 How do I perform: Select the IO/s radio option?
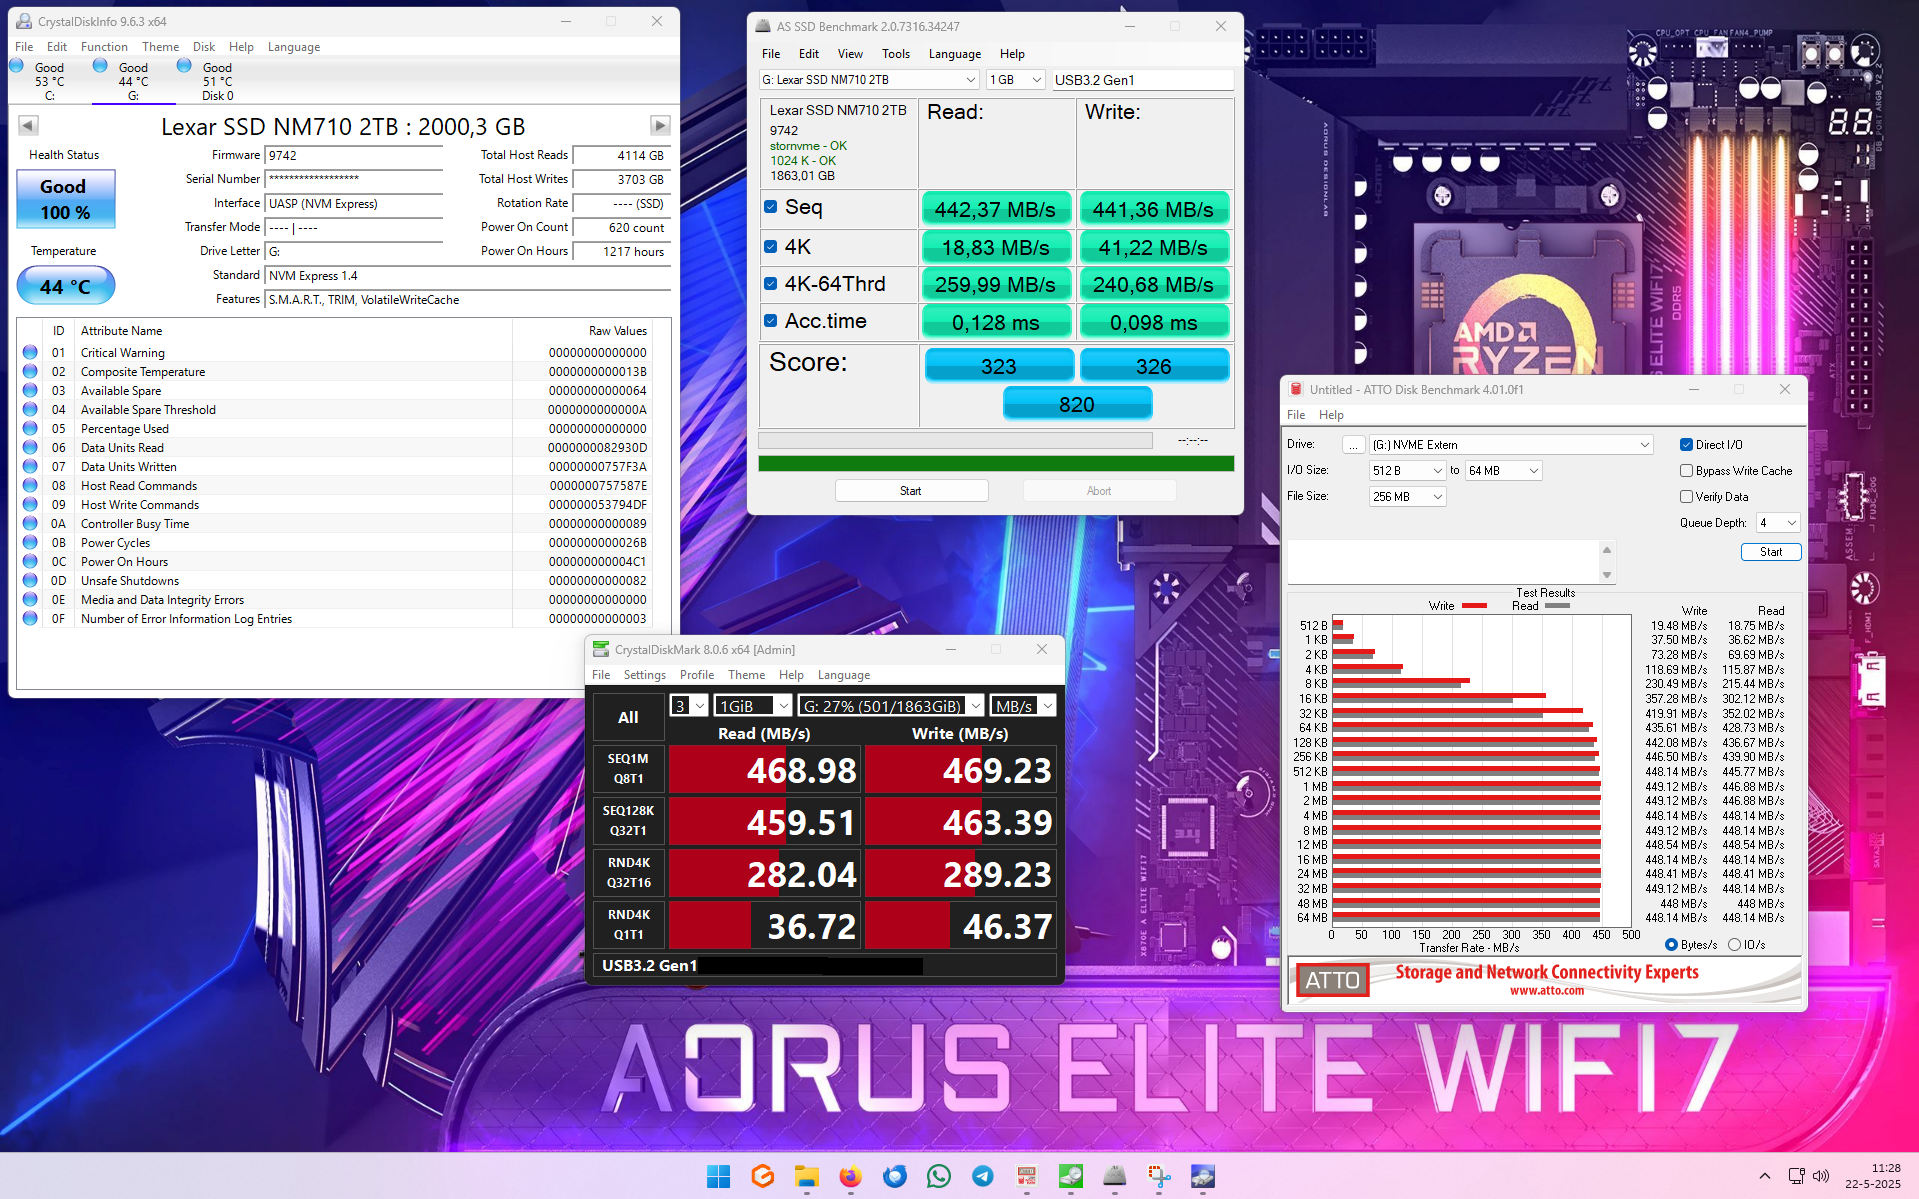[1734, 945]
